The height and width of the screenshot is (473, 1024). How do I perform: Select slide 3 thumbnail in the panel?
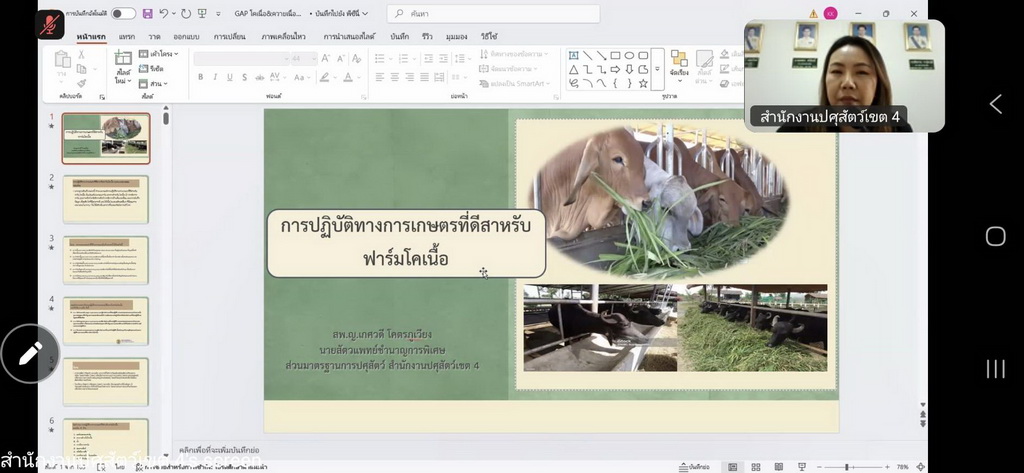click(105, 260)
